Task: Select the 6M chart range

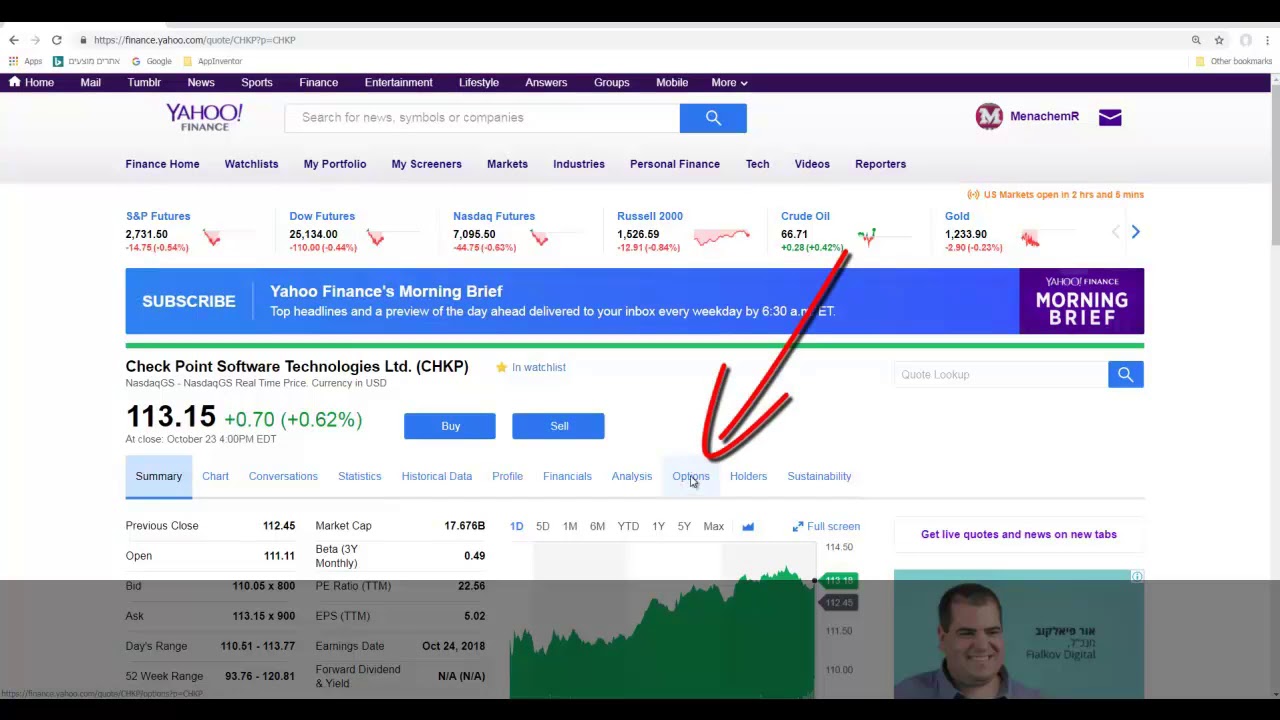Action: pos(597,526)
